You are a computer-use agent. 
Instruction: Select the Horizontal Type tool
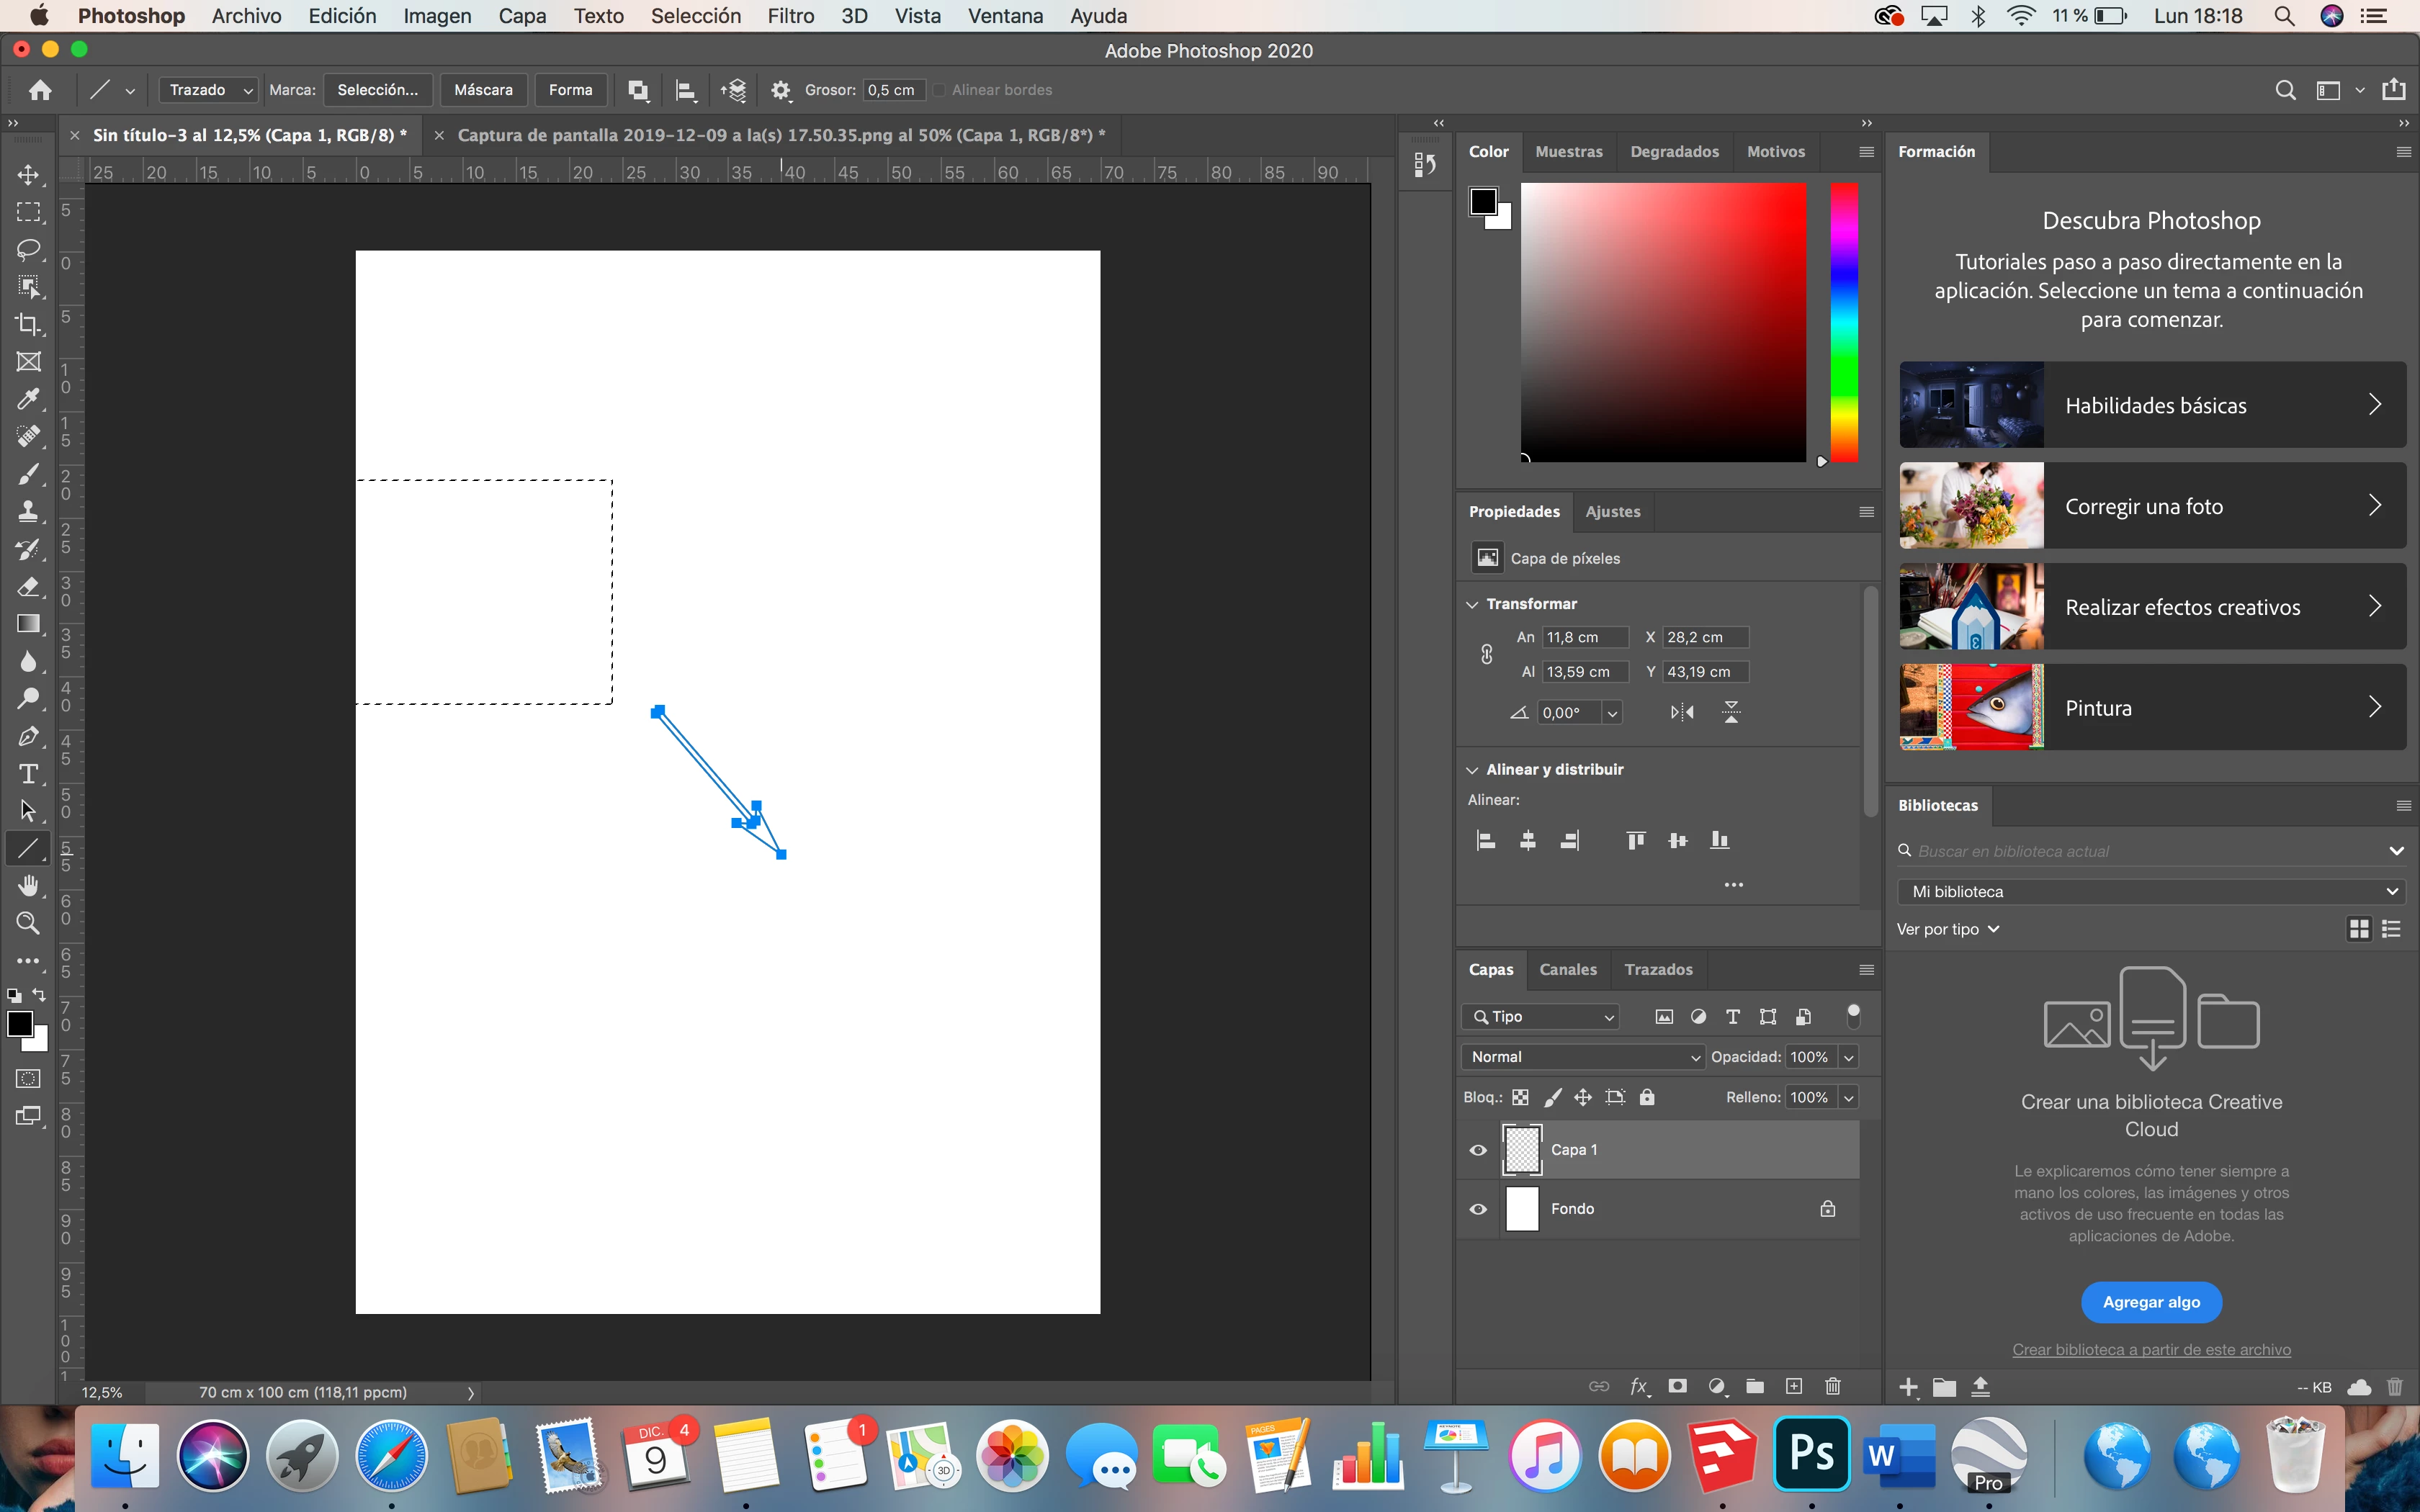28,774
